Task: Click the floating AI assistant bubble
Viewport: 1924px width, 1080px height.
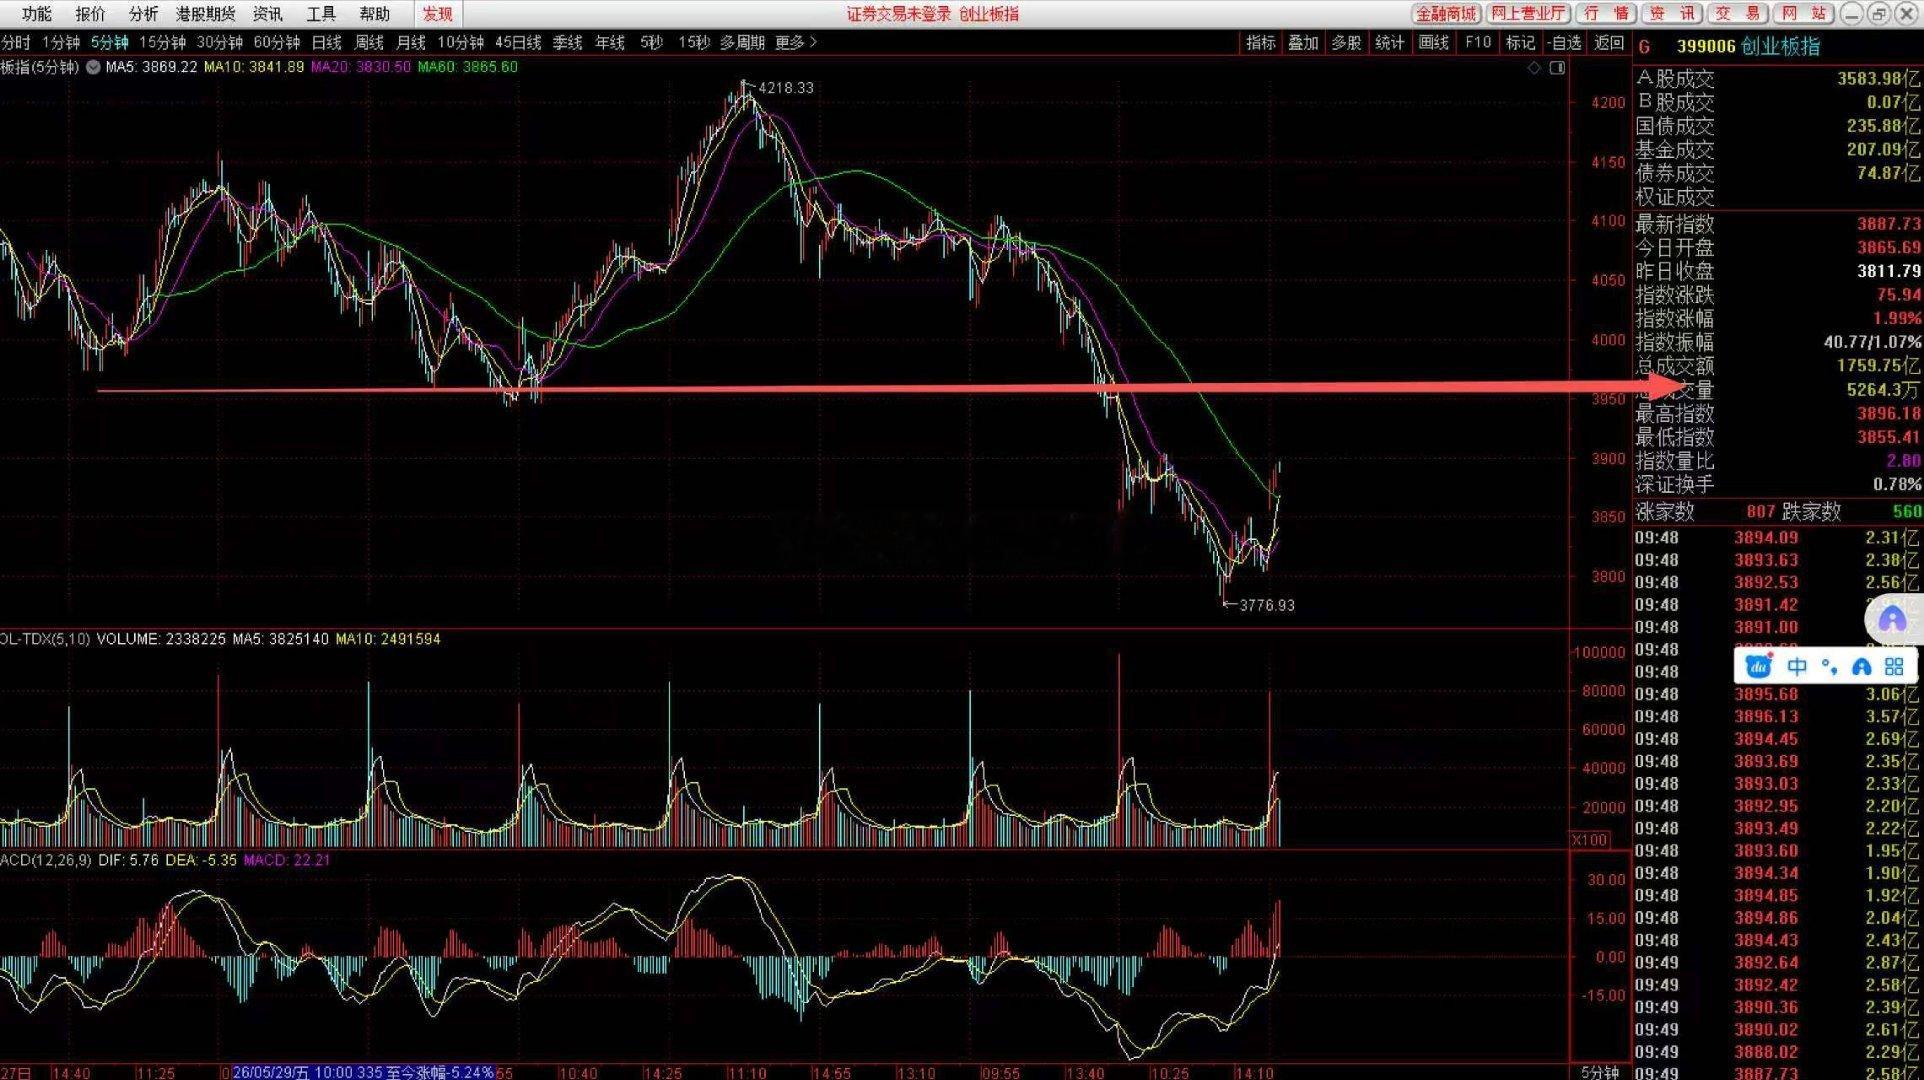Action: (1892, 619)
